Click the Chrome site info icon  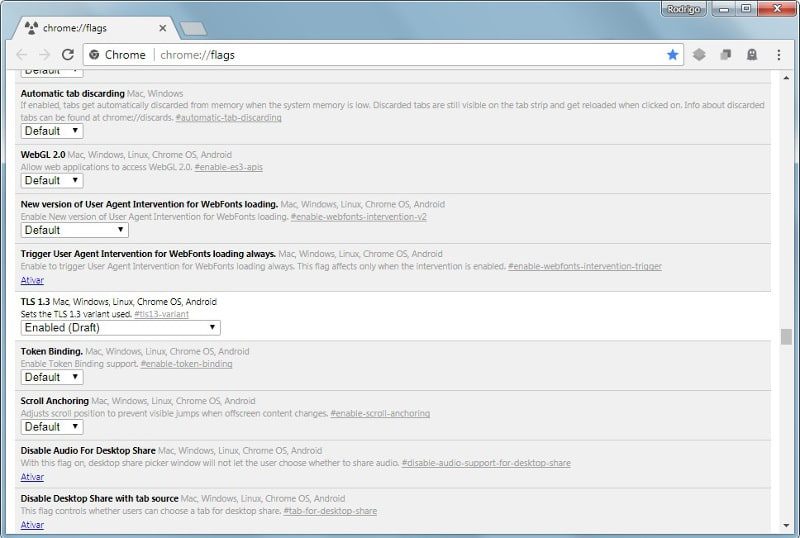point(94,55)
